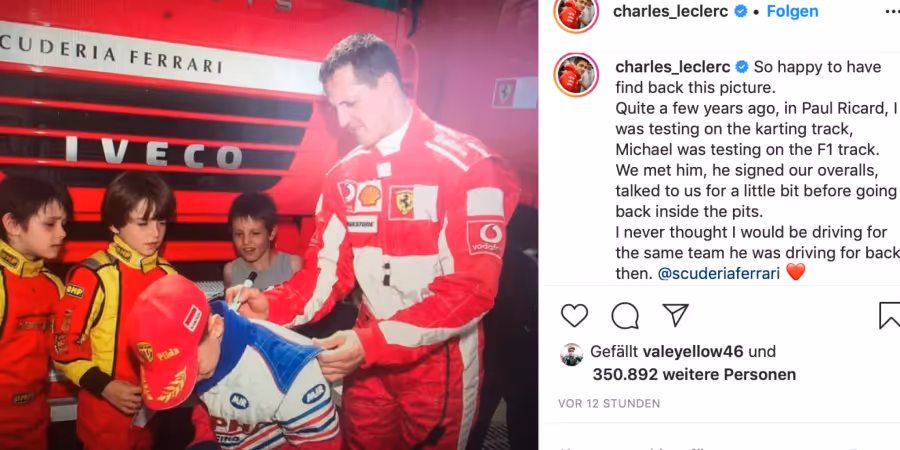
Task: Click the red heart emoji in caption
Action: click(796, 272)
